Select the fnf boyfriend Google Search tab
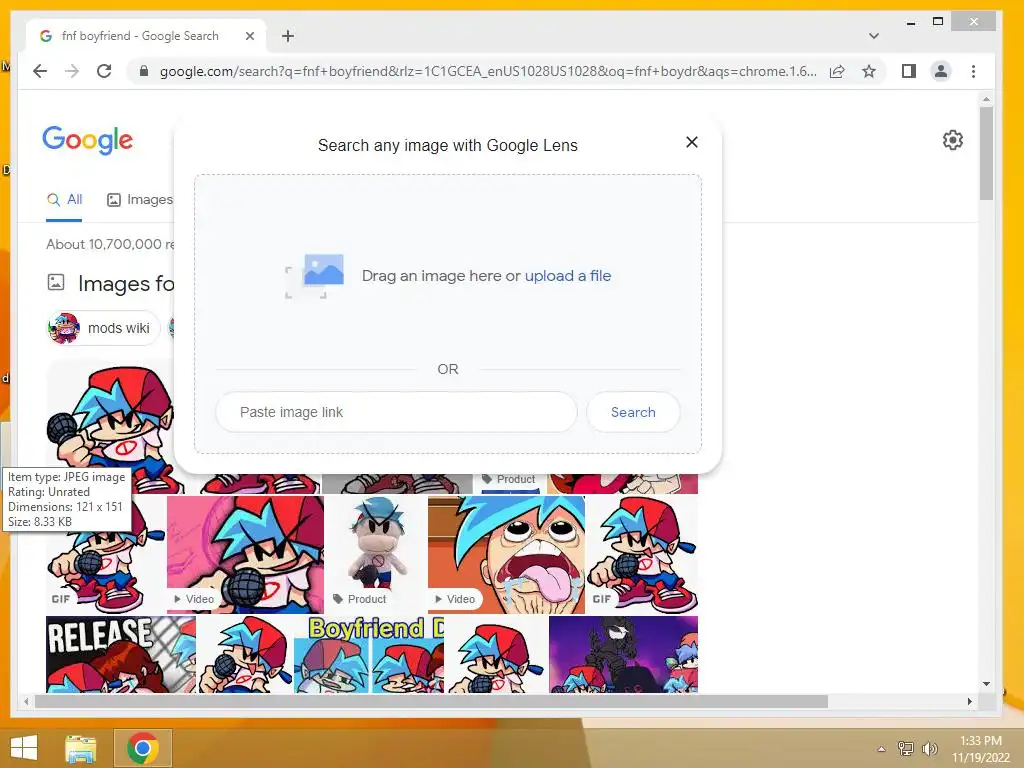Viewport: 1024px width, 768px height. pos(146,36)
